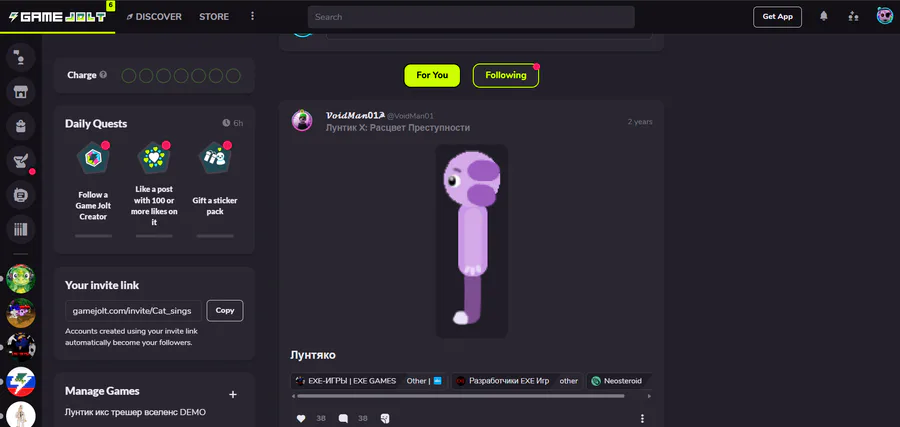Open the white figure community avatar in the sidebar

pos(21,414)
